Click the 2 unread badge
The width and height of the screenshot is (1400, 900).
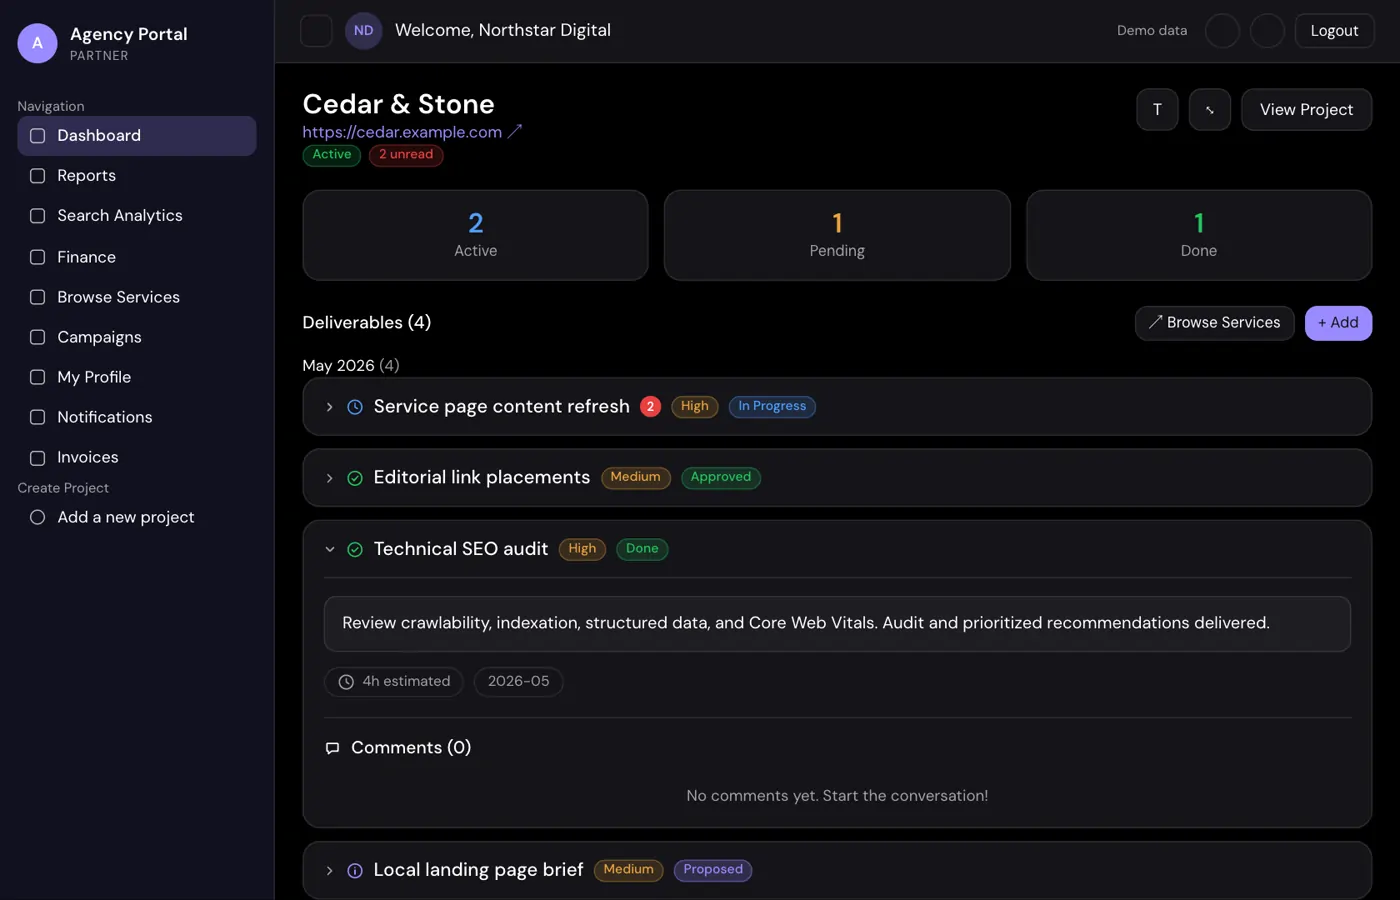[406, 155]
